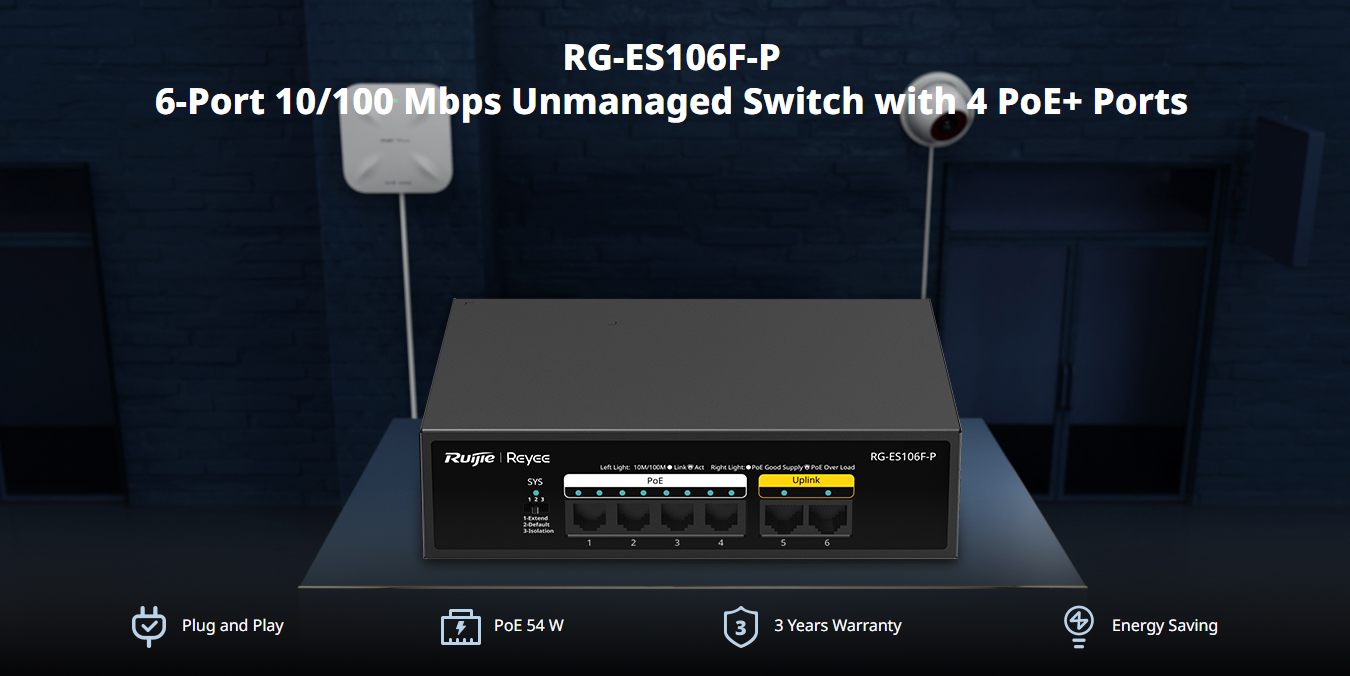The width and height of the screenshot is (1350, 676).
Task: Click the Ruijie Reyee logo on switch
Action: coord(497,458)
